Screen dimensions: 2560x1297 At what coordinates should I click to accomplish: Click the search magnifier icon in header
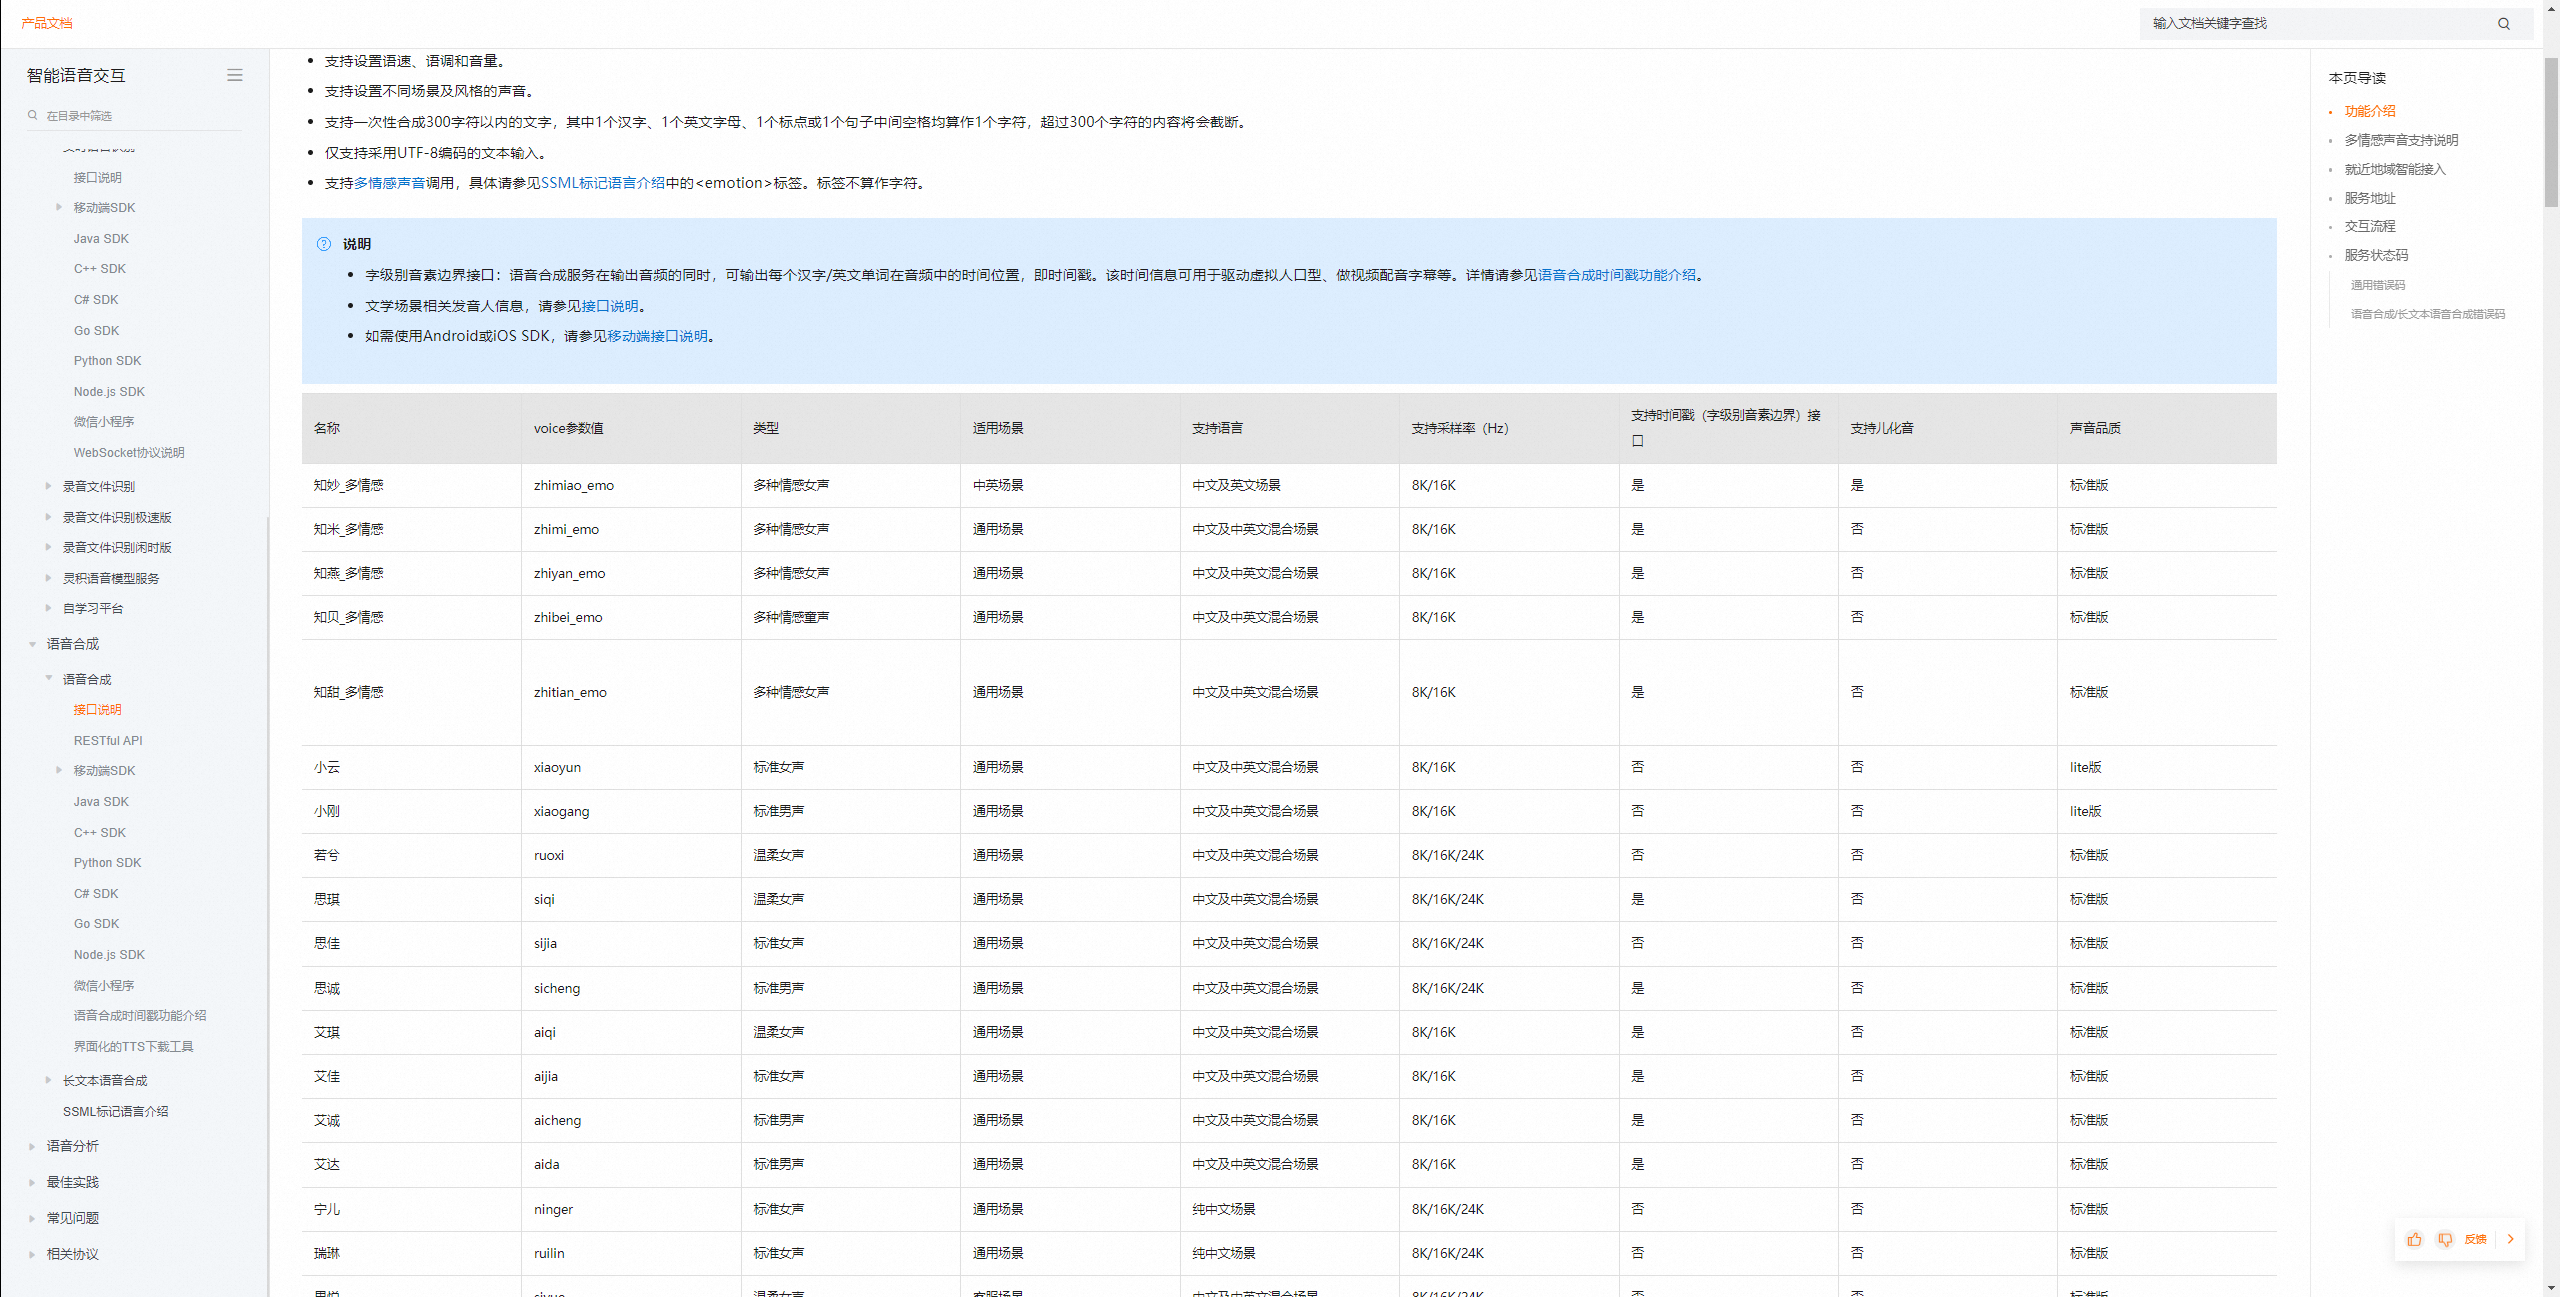2504,24
